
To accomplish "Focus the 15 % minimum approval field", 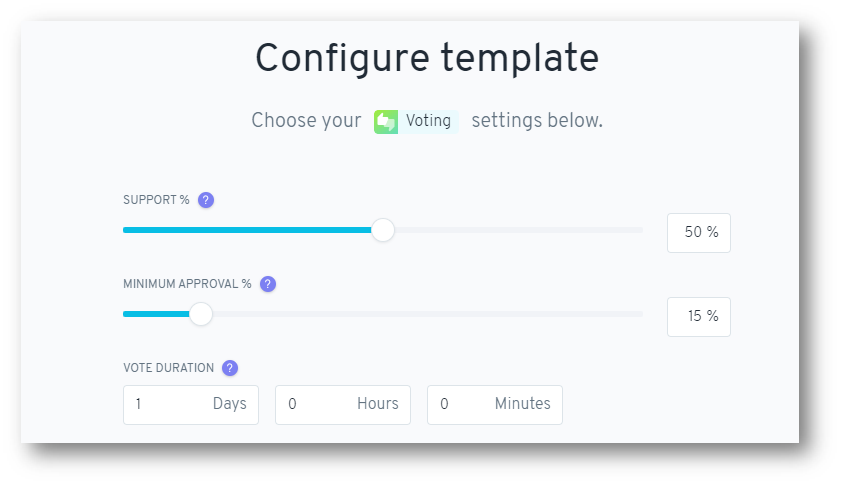I will point(699,317).
